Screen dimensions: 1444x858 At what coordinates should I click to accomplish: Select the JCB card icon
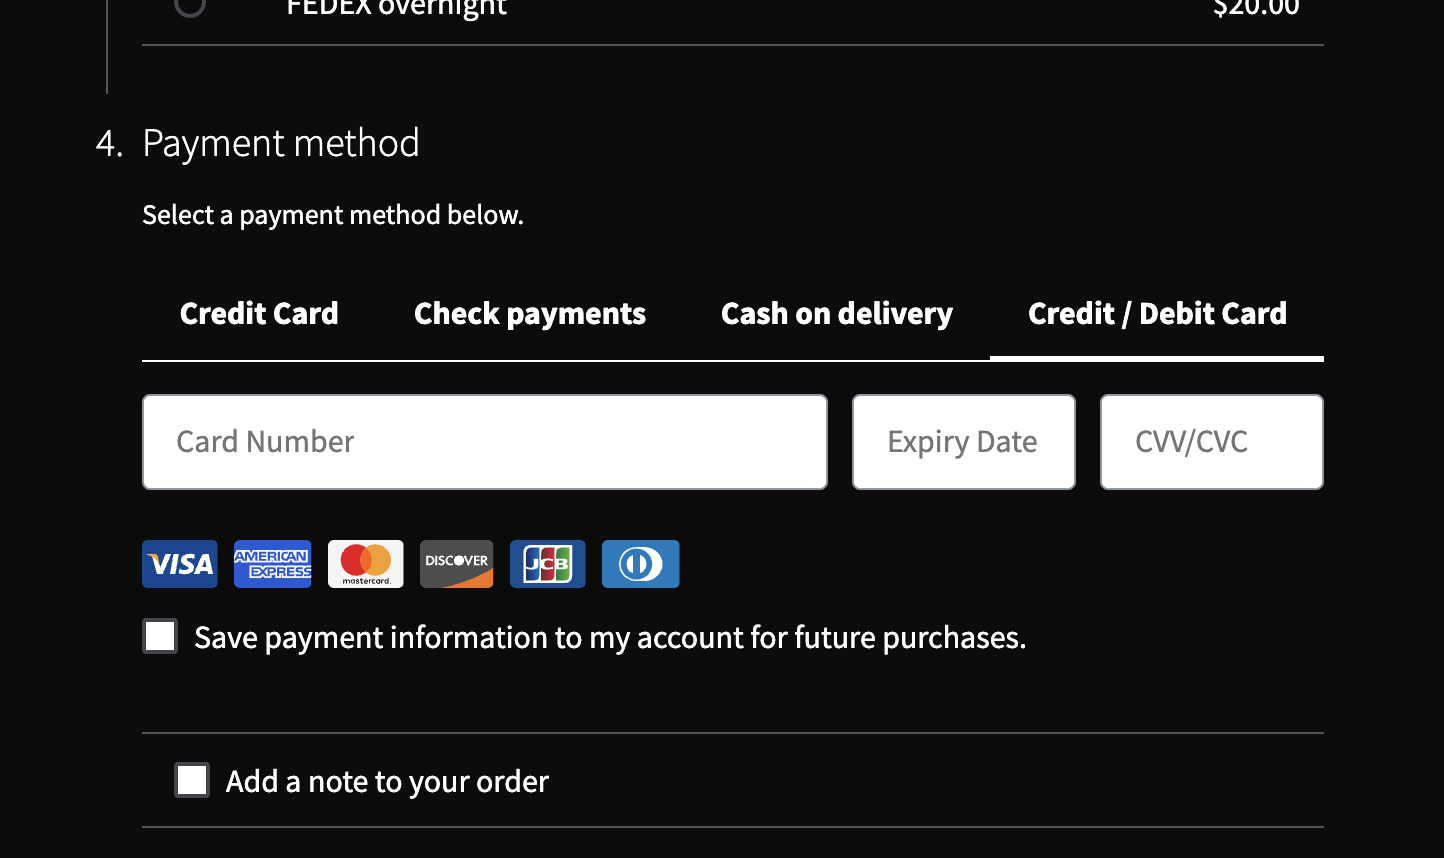point(547,563)
